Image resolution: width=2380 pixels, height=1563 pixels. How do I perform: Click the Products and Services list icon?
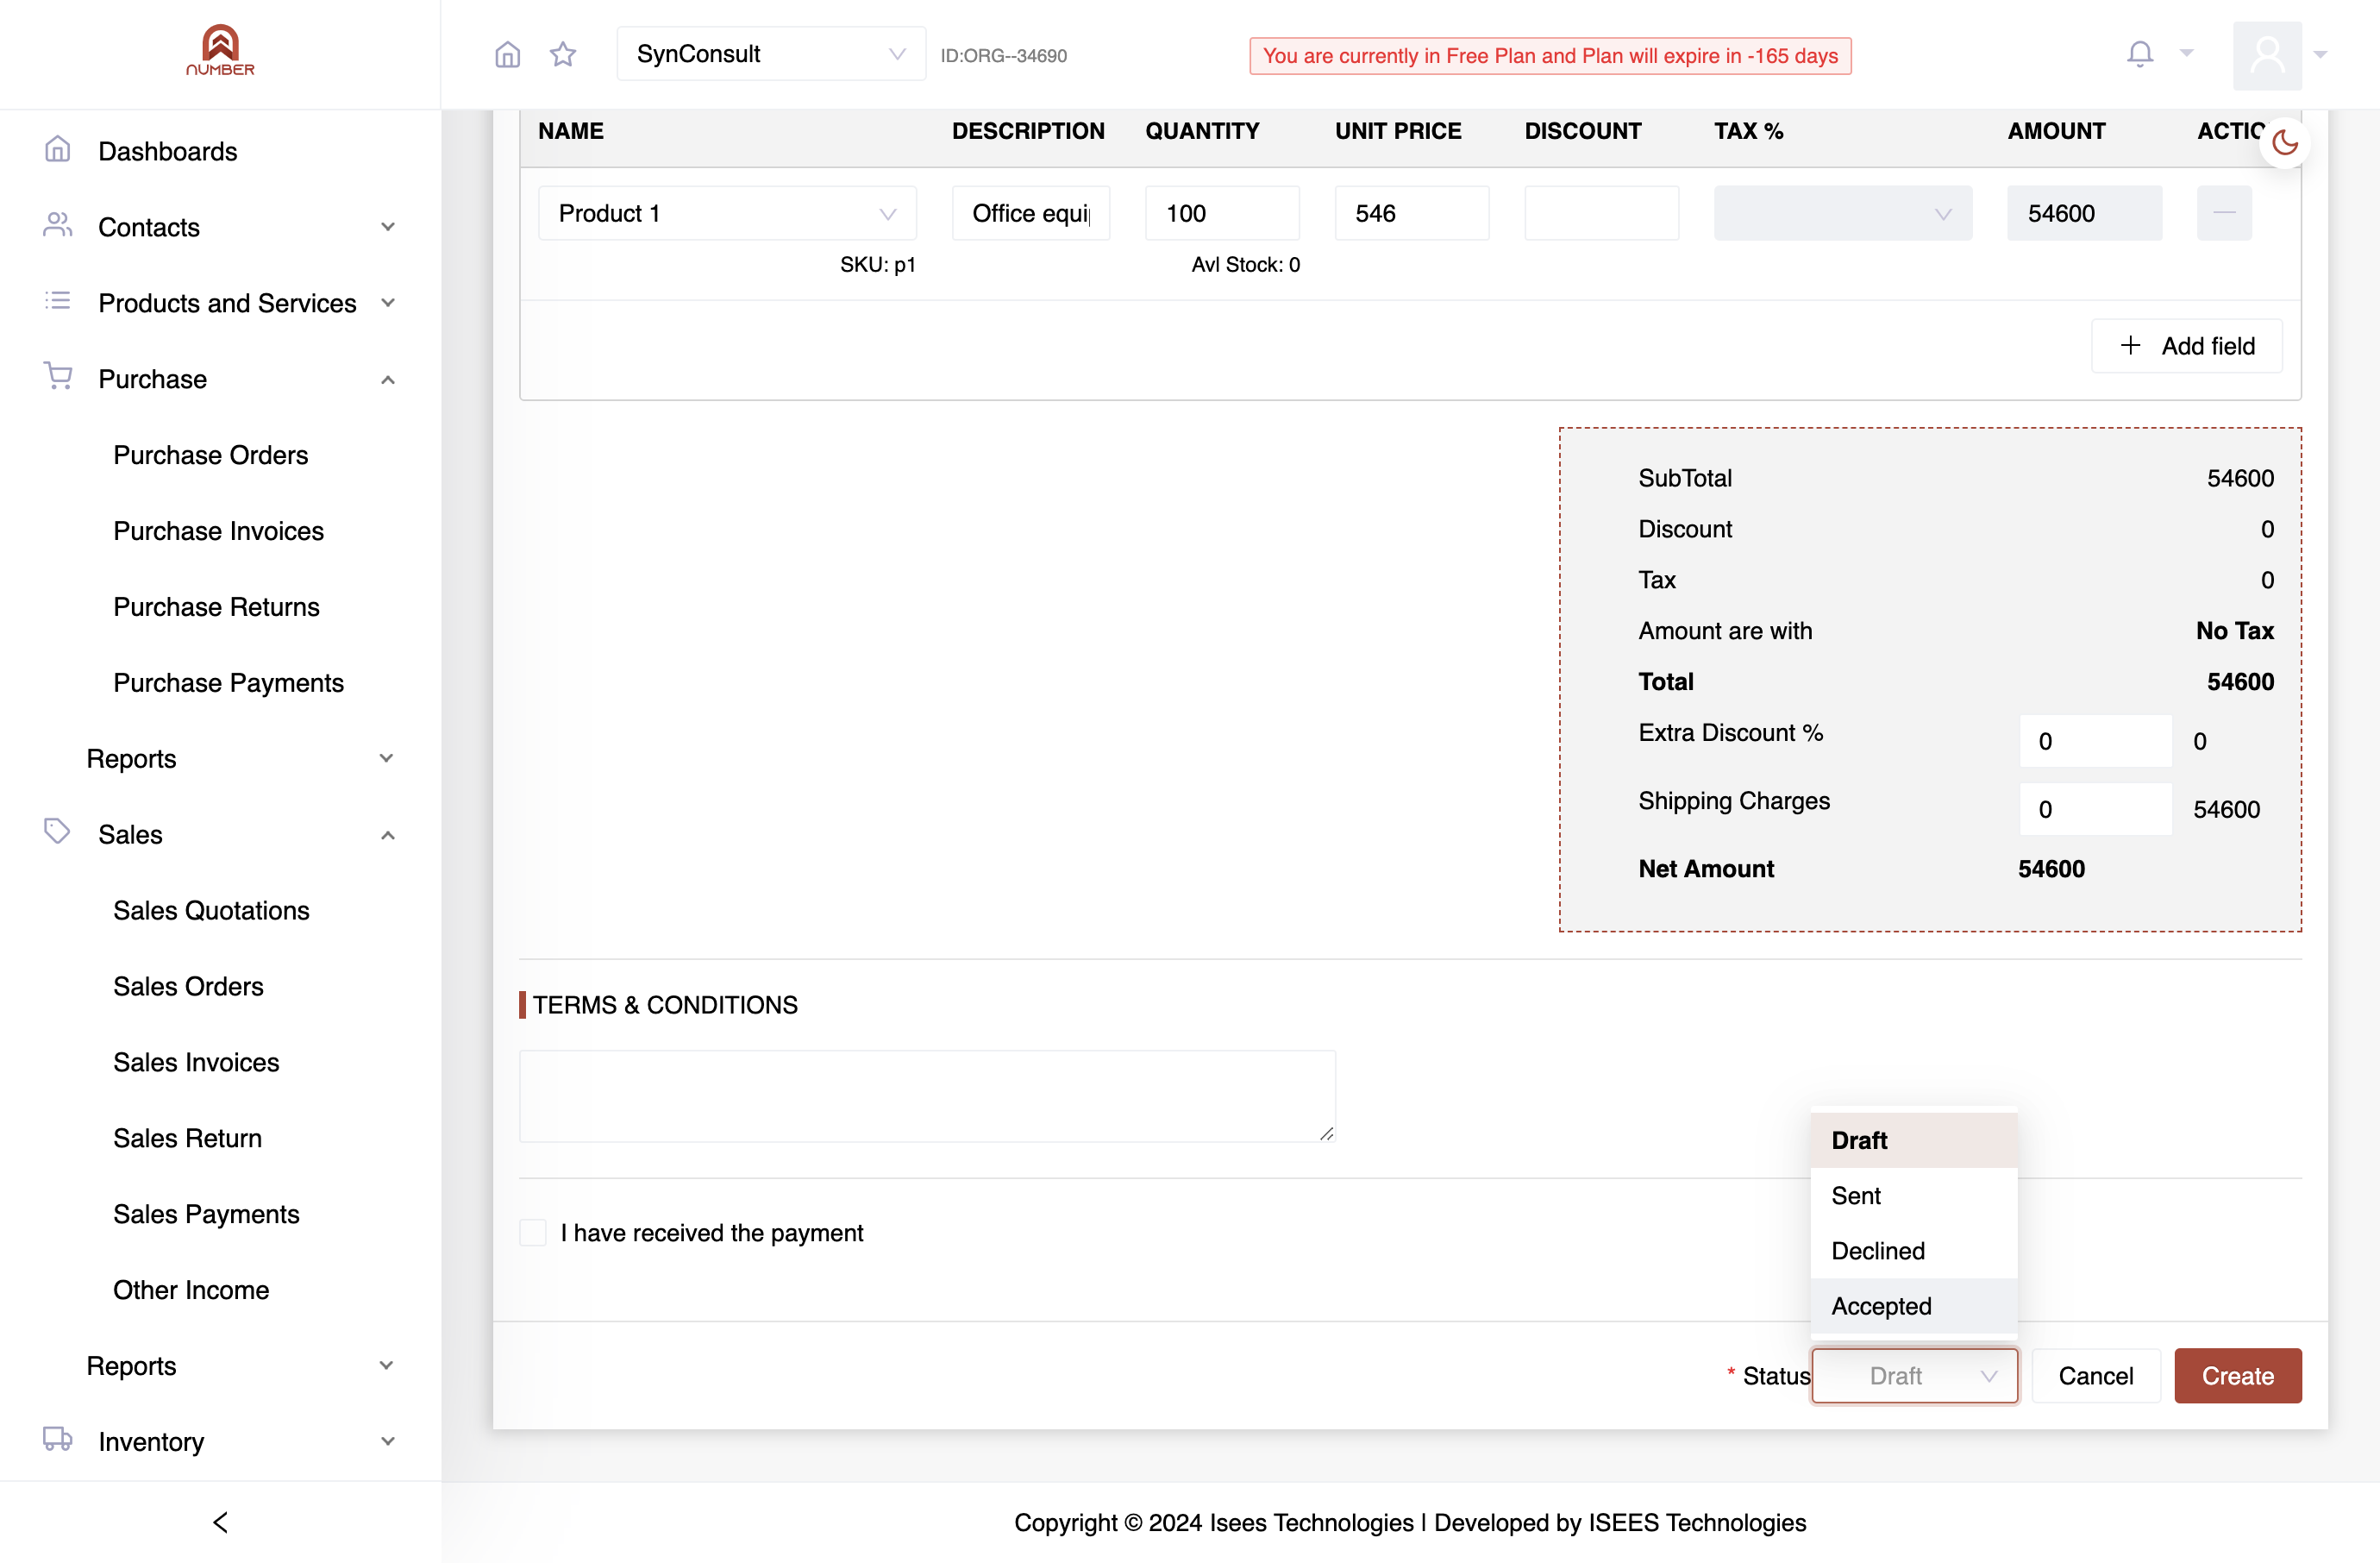pos(57,300)
